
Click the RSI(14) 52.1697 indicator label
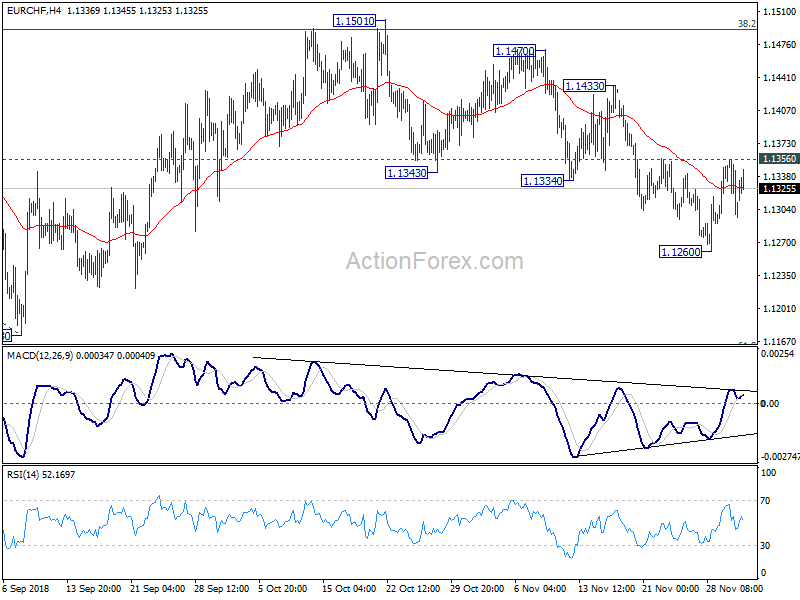click(x=41, y=474)
